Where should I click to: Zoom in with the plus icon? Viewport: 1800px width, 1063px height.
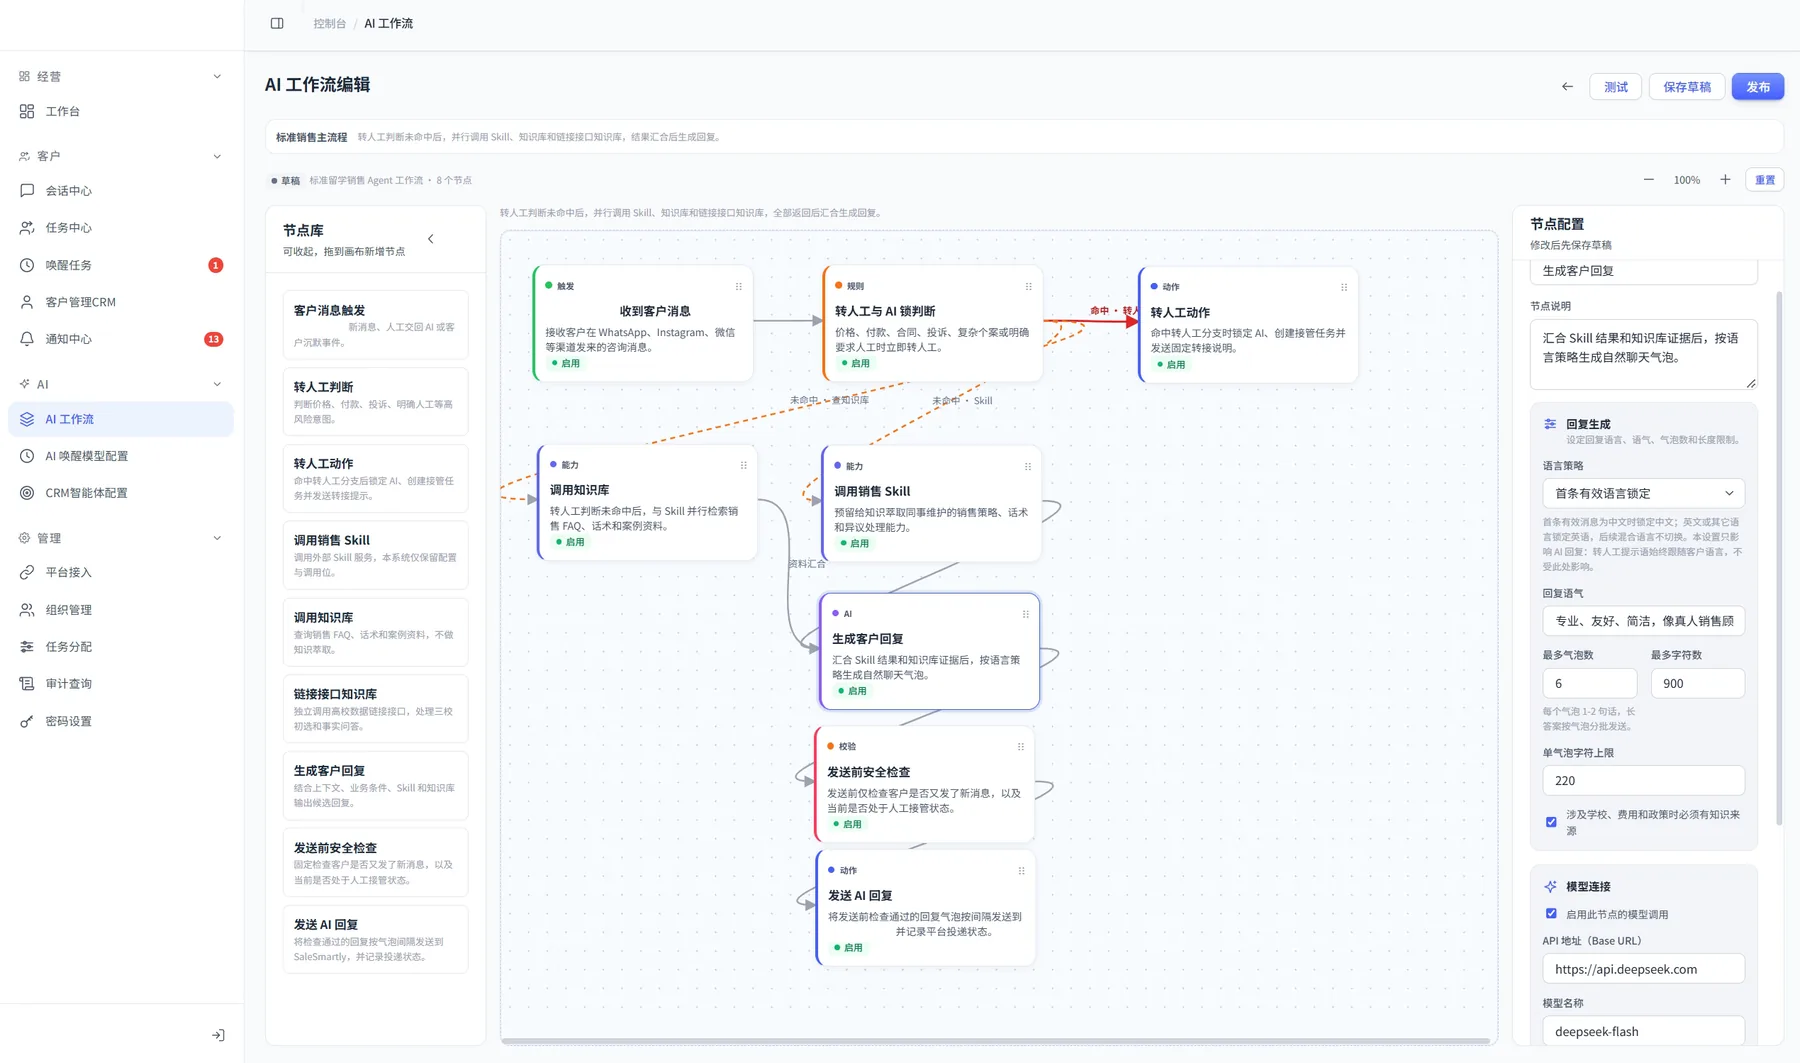(1725, 180)
